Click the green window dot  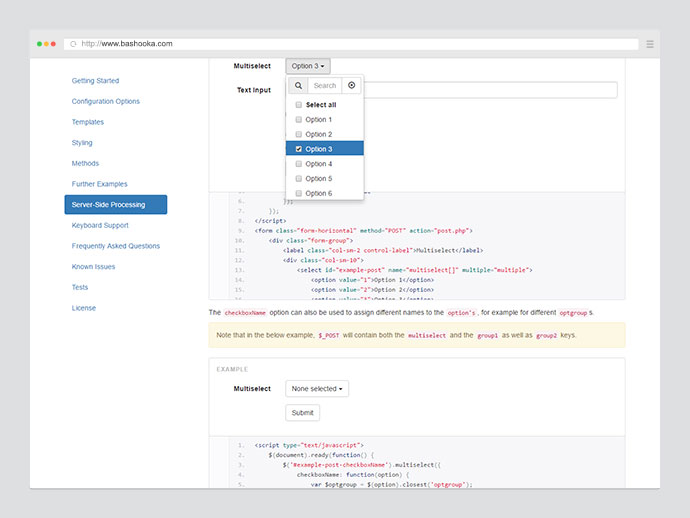point(39,44)
